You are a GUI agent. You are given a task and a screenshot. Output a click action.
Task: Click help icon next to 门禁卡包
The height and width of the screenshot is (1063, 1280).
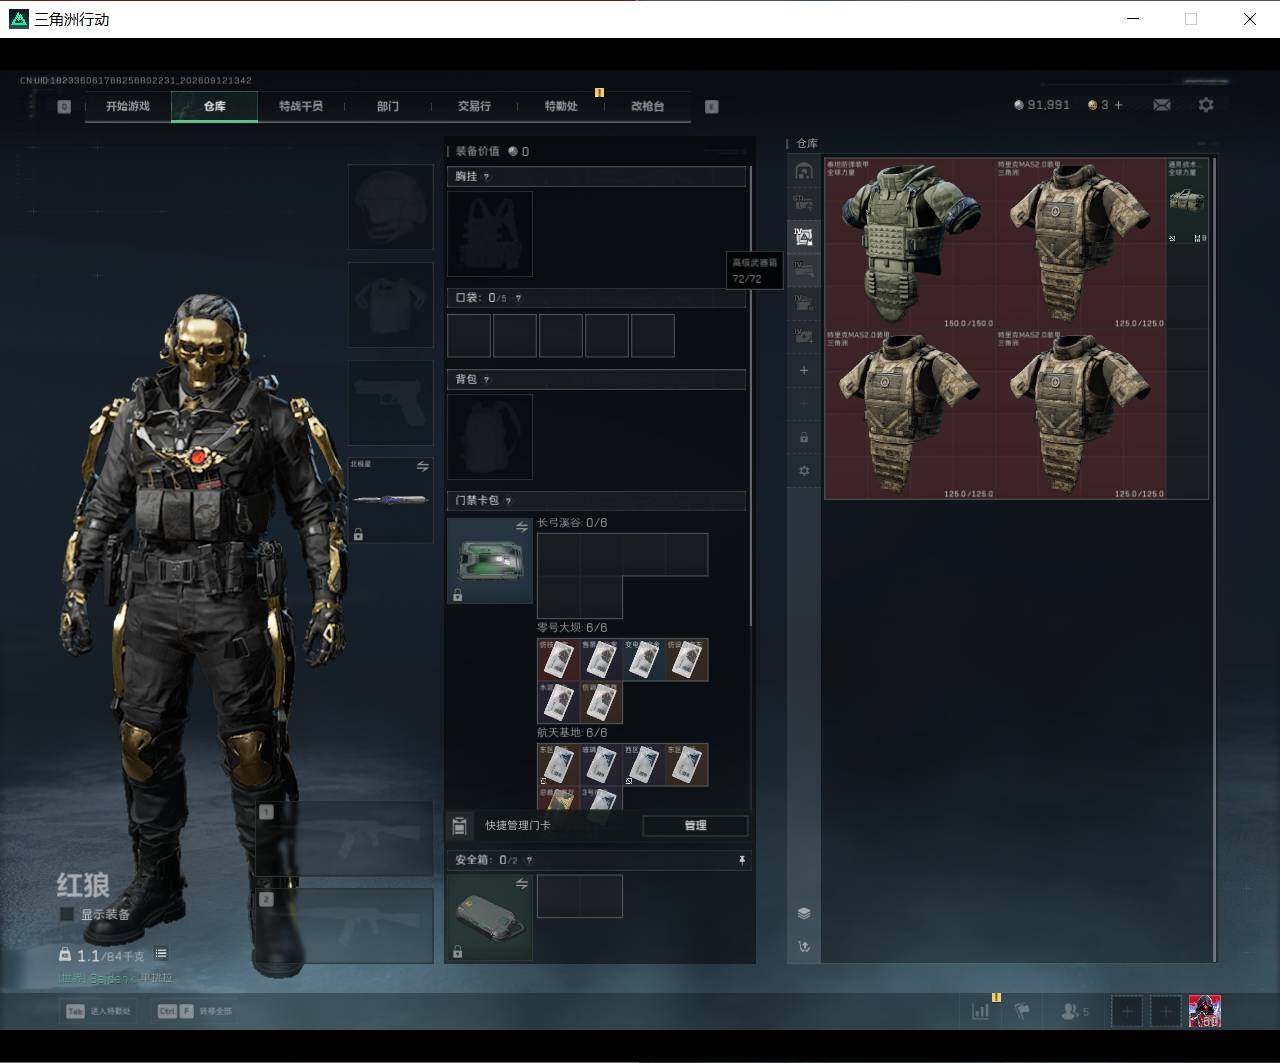[509, 501]
